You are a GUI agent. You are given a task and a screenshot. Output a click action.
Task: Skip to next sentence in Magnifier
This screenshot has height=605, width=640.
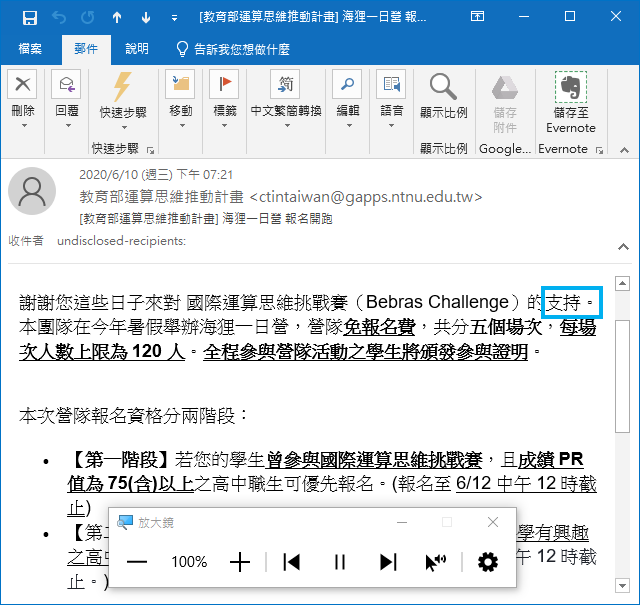[x=388, y=562]
